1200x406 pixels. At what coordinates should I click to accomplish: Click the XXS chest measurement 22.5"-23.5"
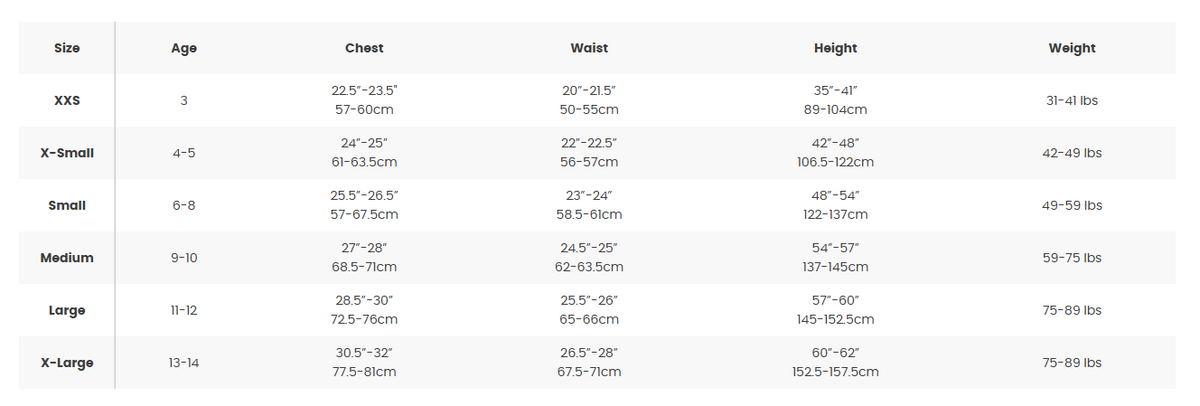tap(364, 90)
